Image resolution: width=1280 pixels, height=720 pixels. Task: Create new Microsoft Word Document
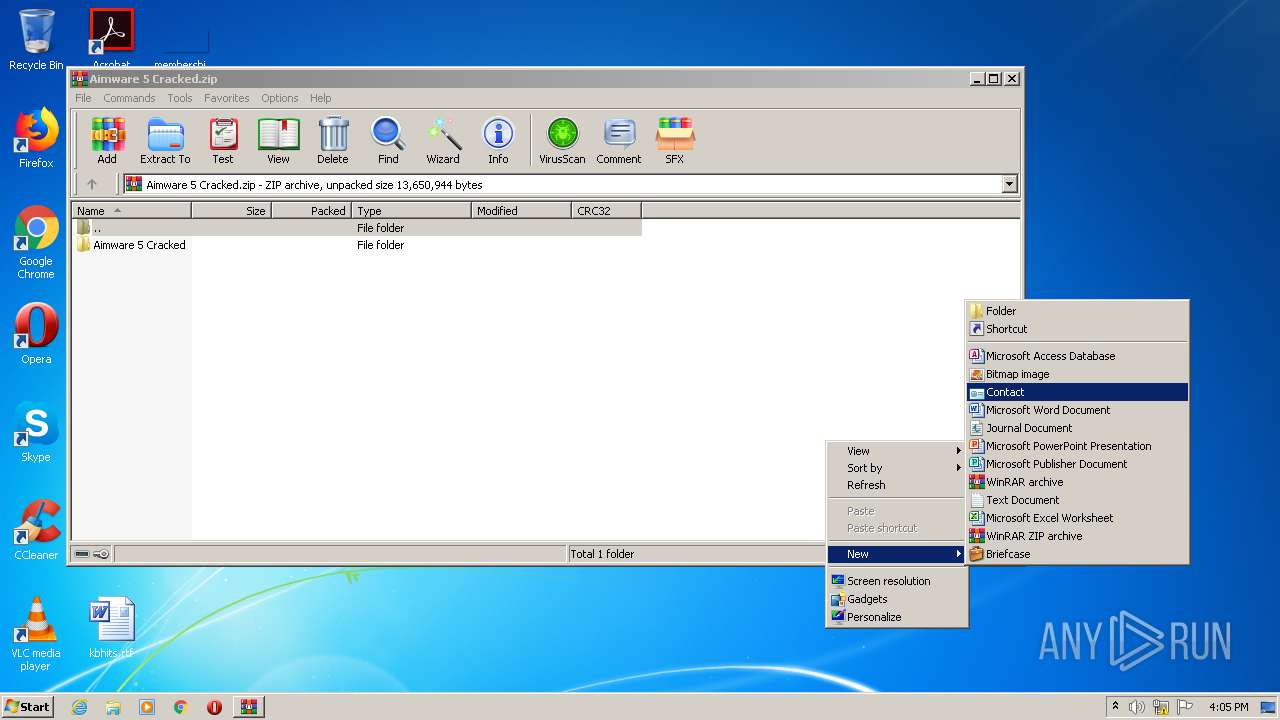point(1077,410)
